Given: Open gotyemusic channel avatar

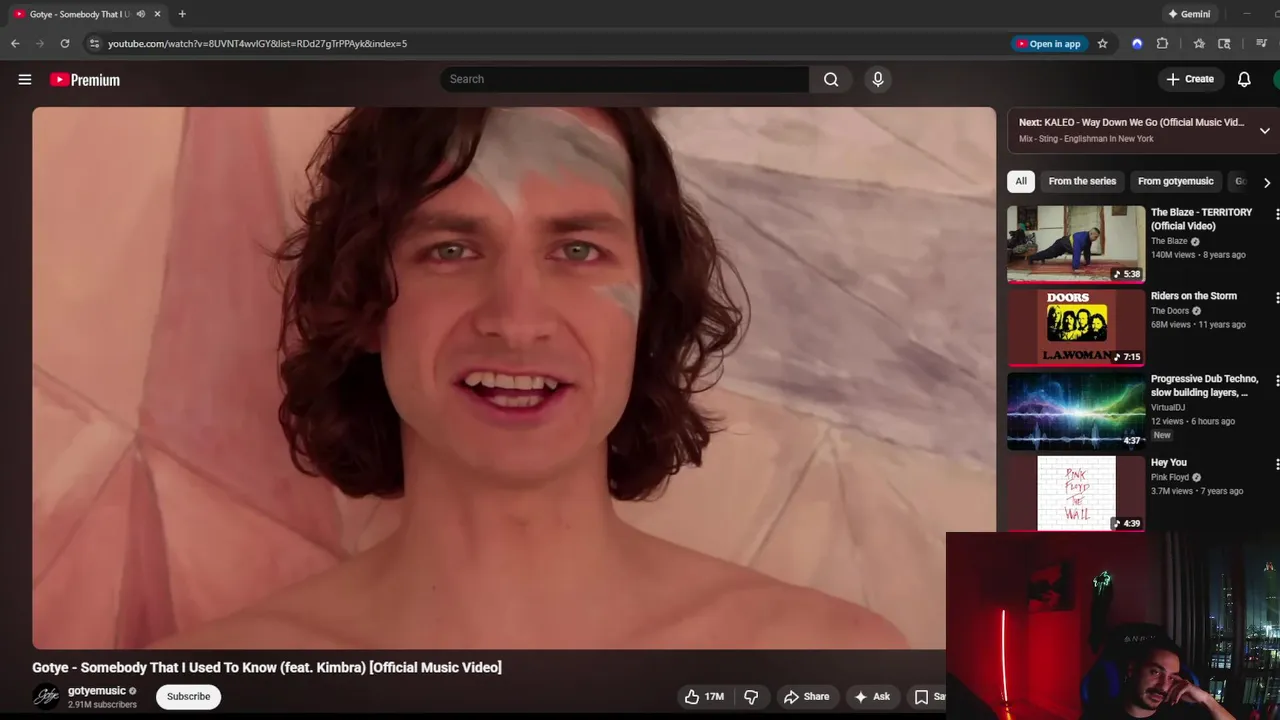Looking at the screenshot, I should click(x=46, y=697).
